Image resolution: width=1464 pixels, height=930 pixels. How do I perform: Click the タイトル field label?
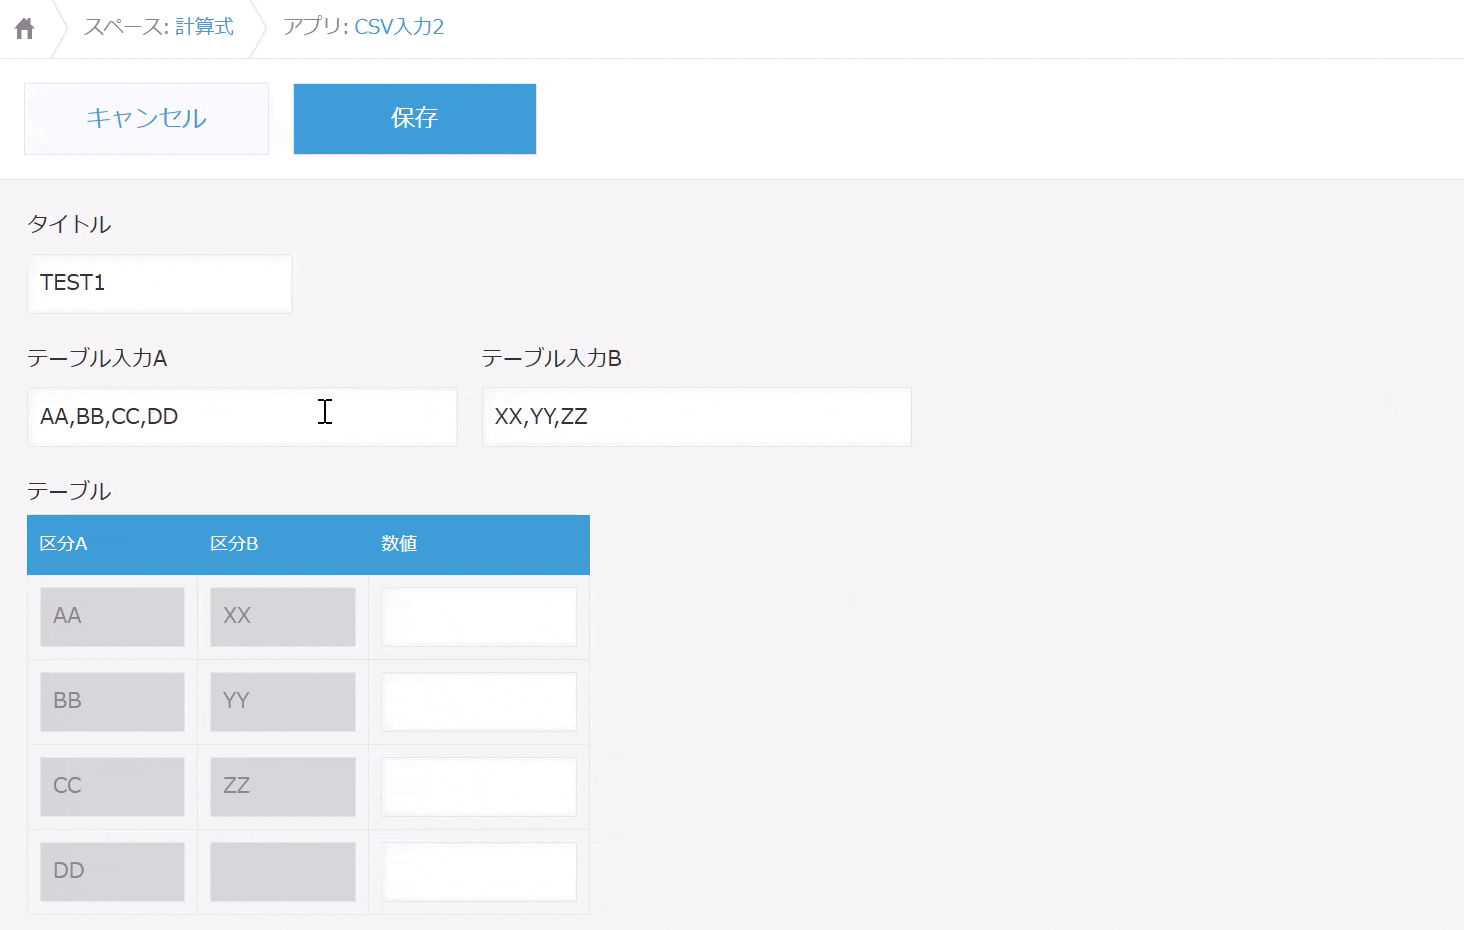69,224
